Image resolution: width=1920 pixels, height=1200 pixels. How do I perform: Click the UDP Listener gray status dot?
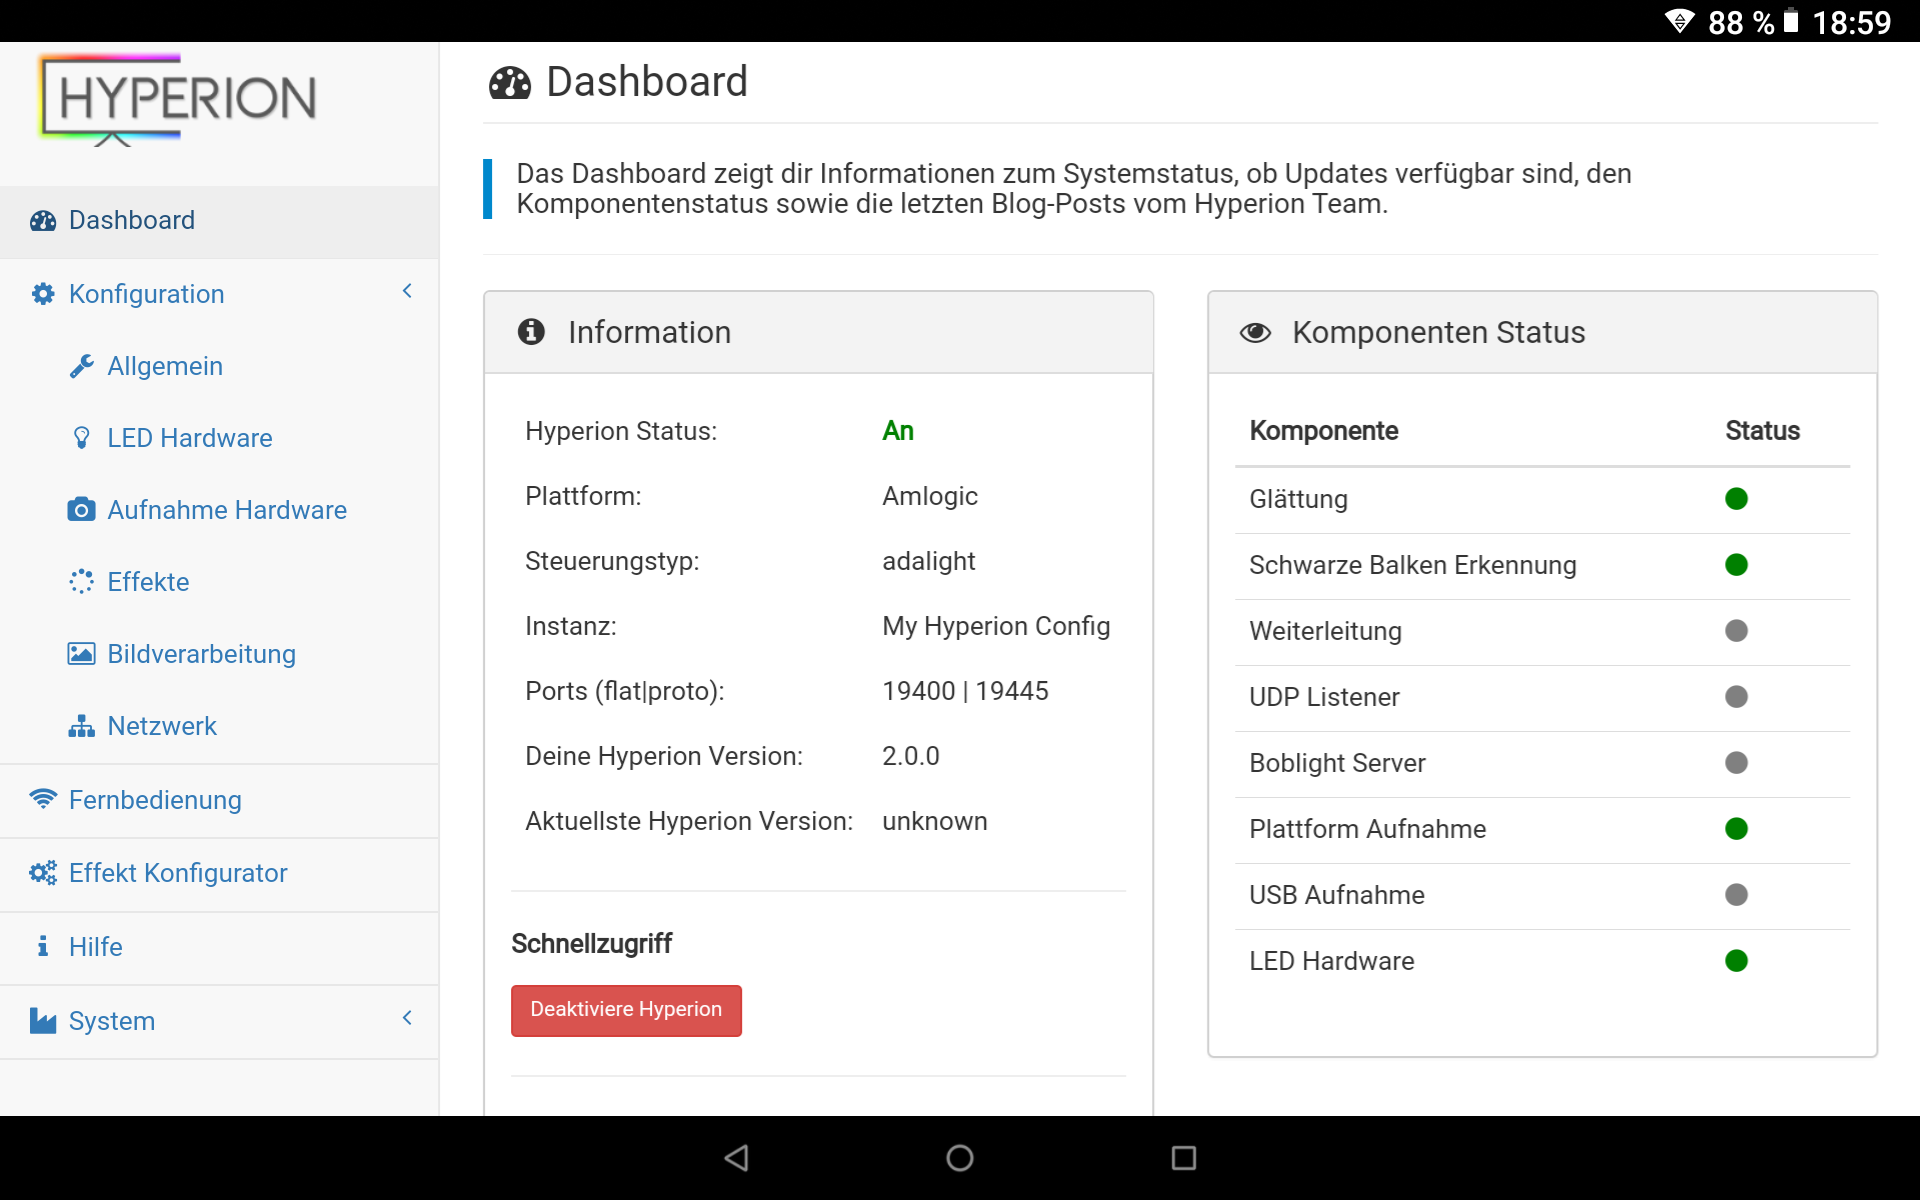[1736, 697]
